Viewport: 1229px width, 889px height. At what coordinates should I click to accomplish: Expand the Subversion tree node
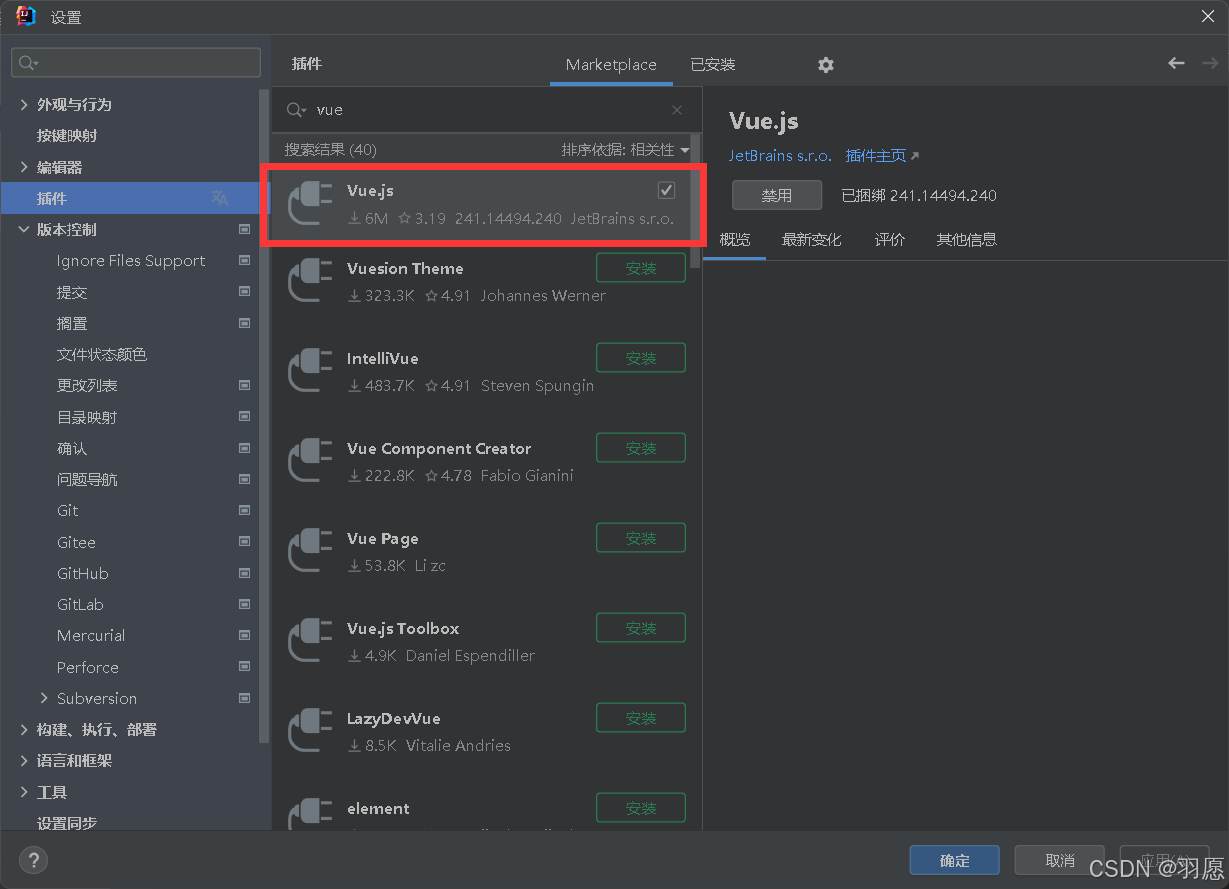[44, 698]
